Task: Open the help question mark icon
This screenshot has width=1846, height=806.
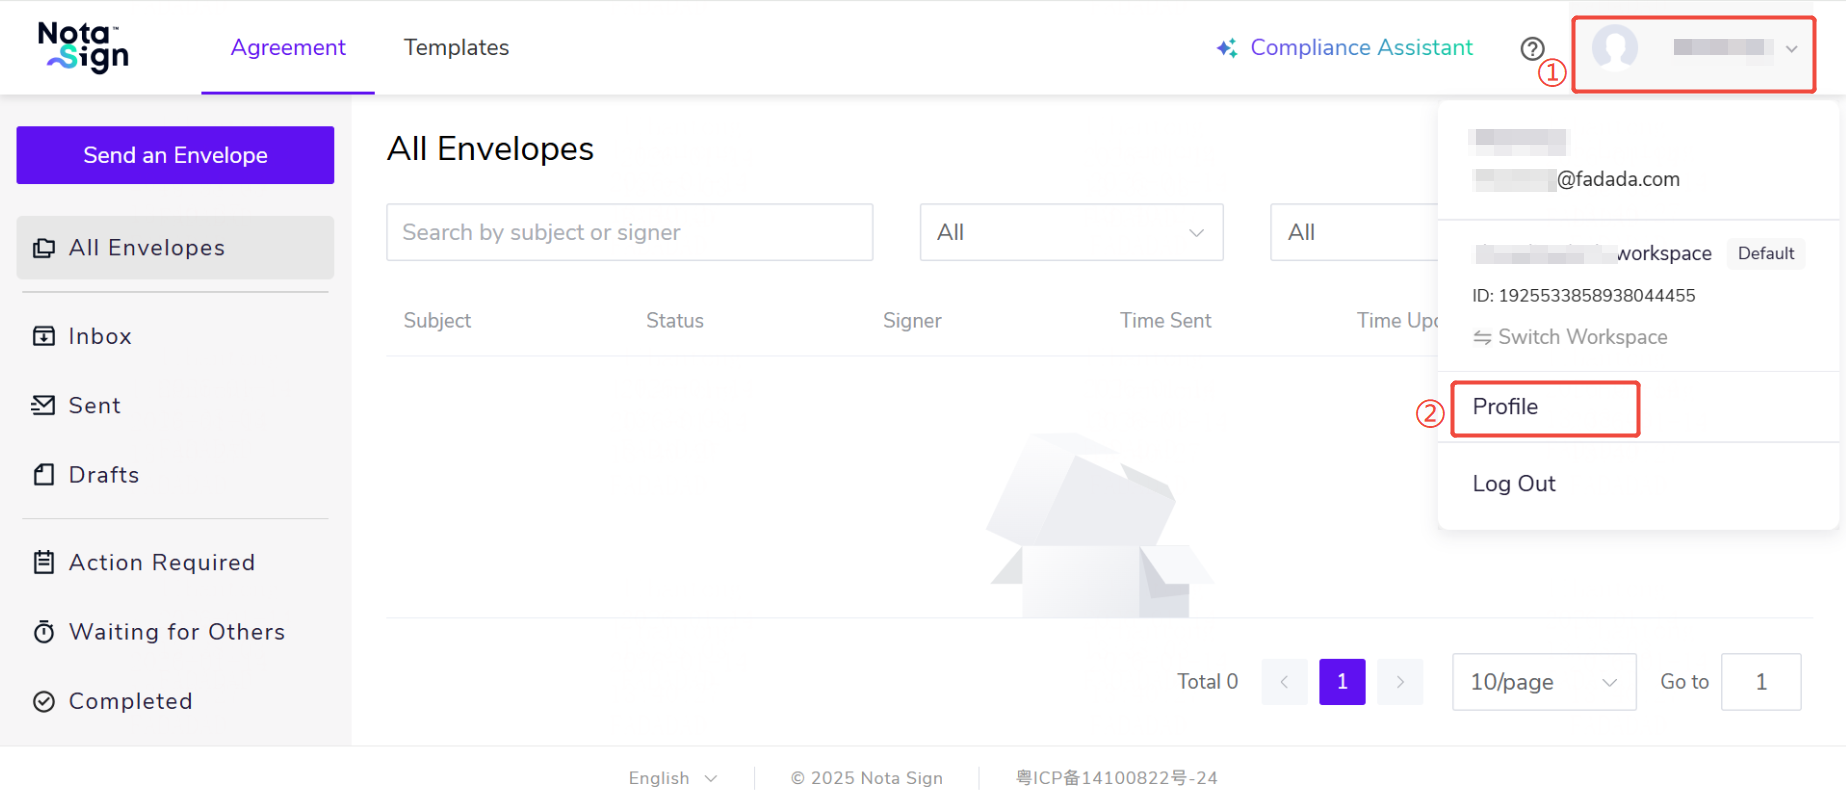Action: click(1531, 48)
